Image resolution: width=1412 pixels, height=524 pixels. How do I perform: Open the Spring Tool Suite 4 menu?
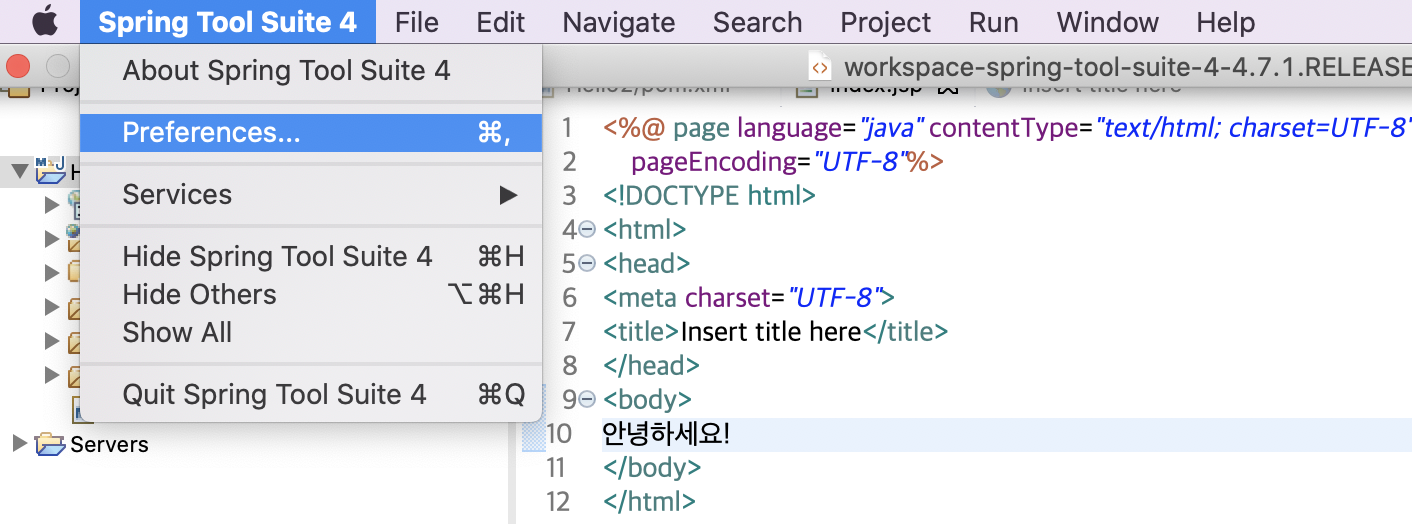[x=227, y=22]
